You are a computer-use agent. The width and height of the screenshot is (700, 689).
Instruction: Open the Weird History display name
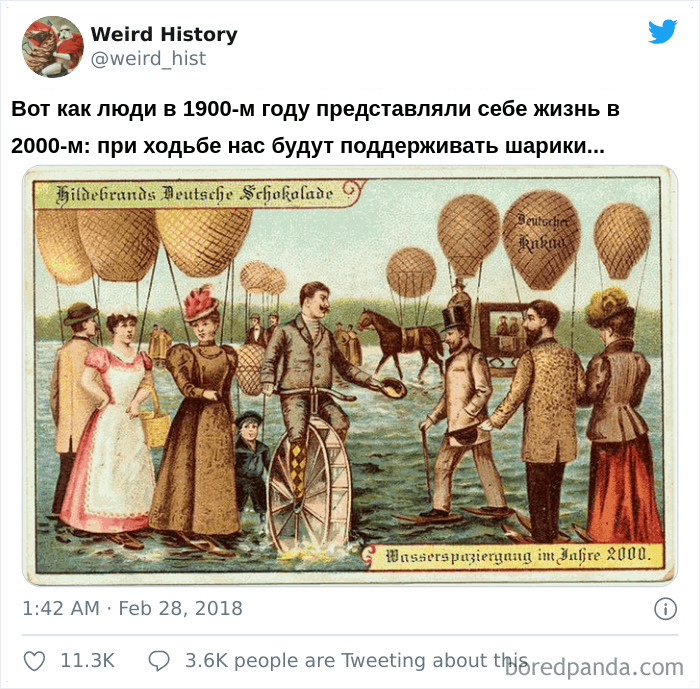164,34
